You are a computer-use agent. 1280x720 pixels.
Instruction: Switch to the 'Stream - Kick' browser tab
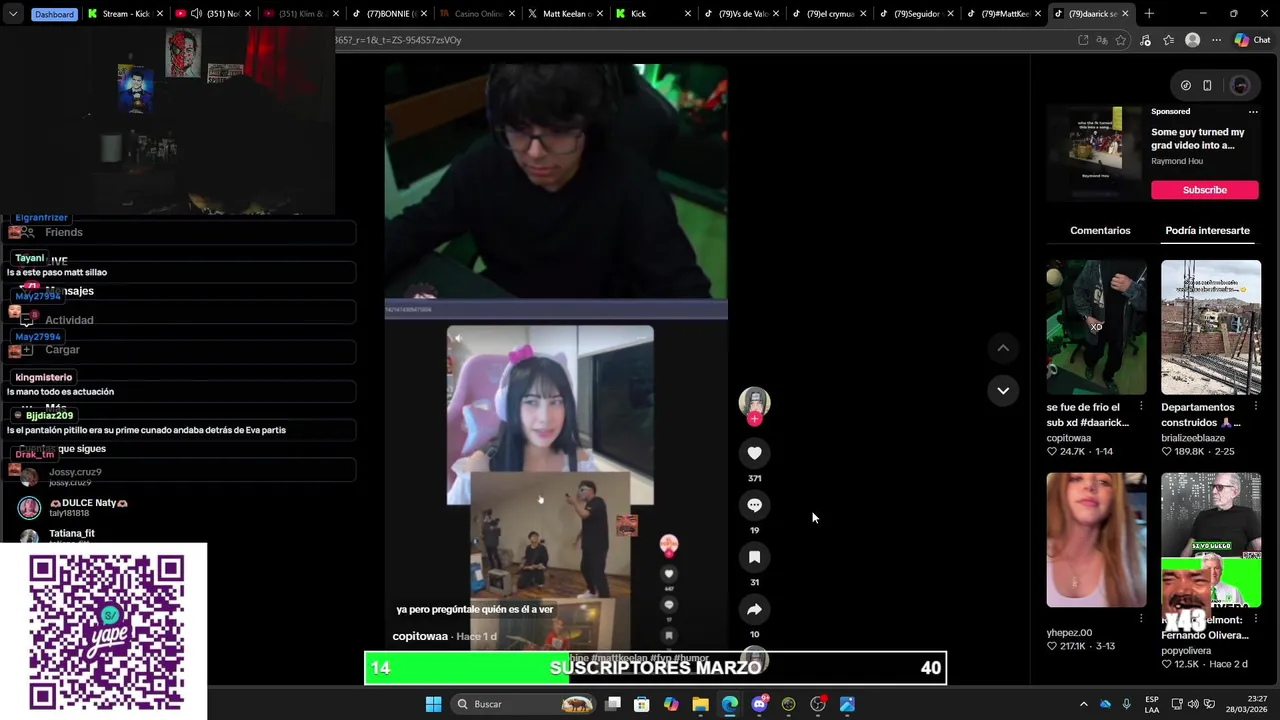coord(125,14)
